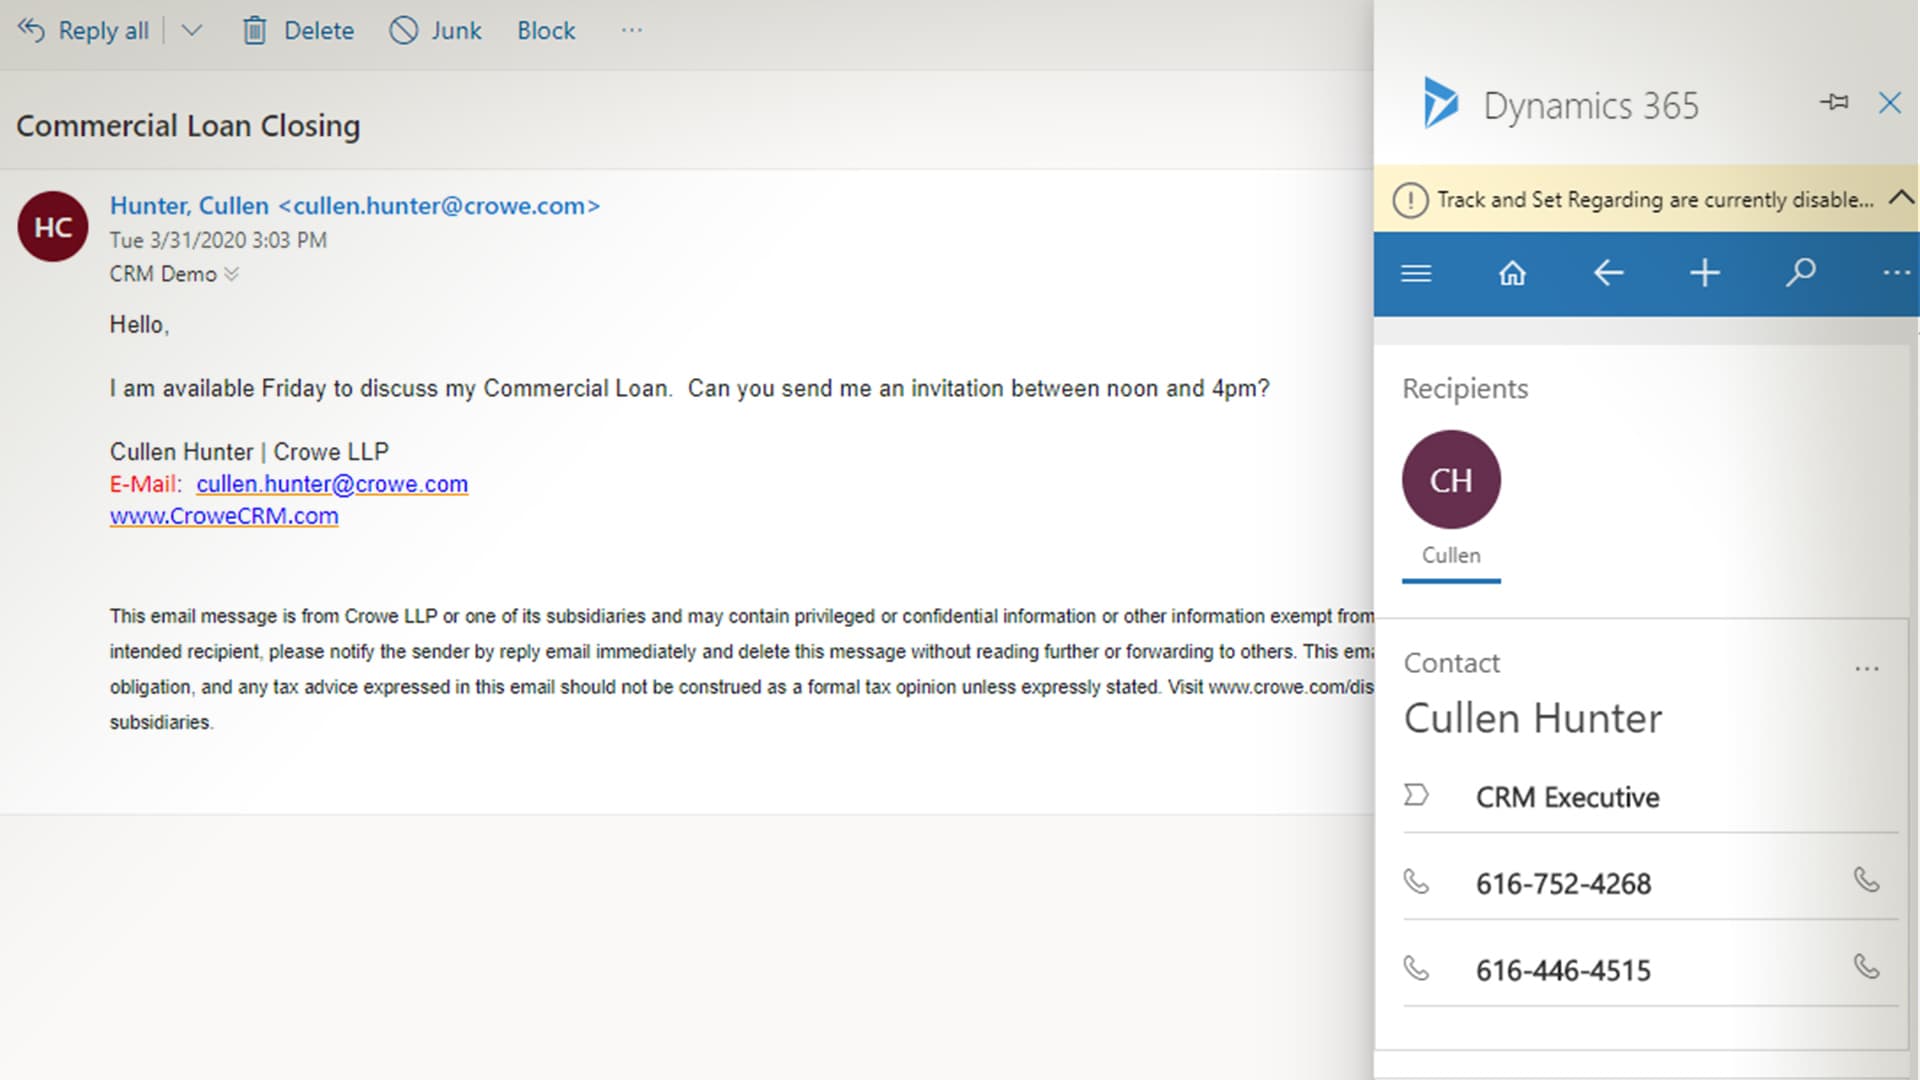Collapse the Track and Set Regarding notification
1920x1080 pixels.
pos(1900,198)
